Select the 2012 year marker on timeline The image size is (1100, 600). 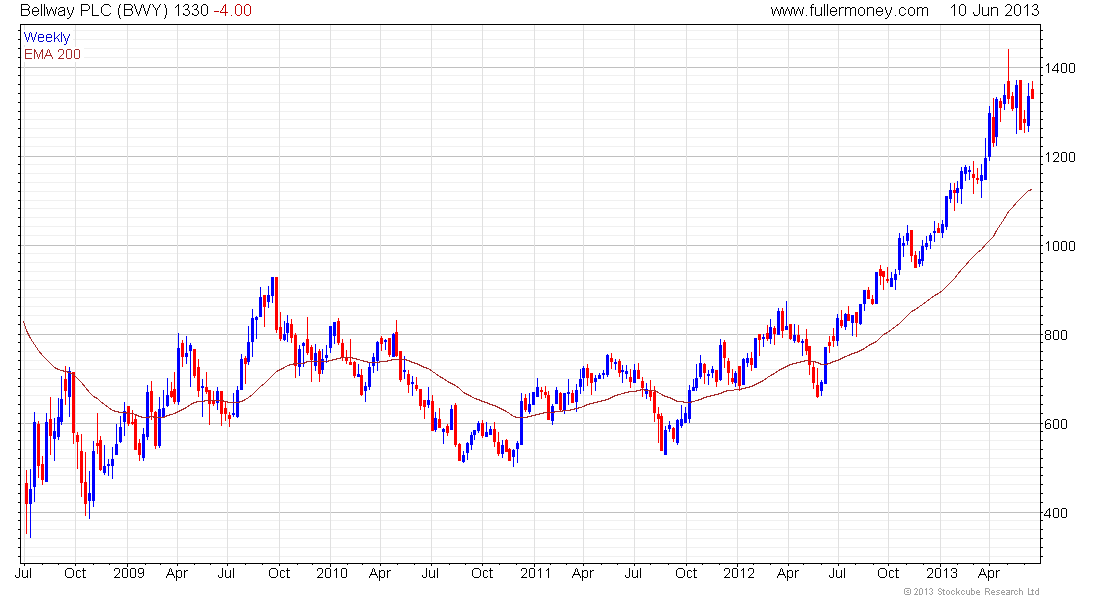click(739, 573)
